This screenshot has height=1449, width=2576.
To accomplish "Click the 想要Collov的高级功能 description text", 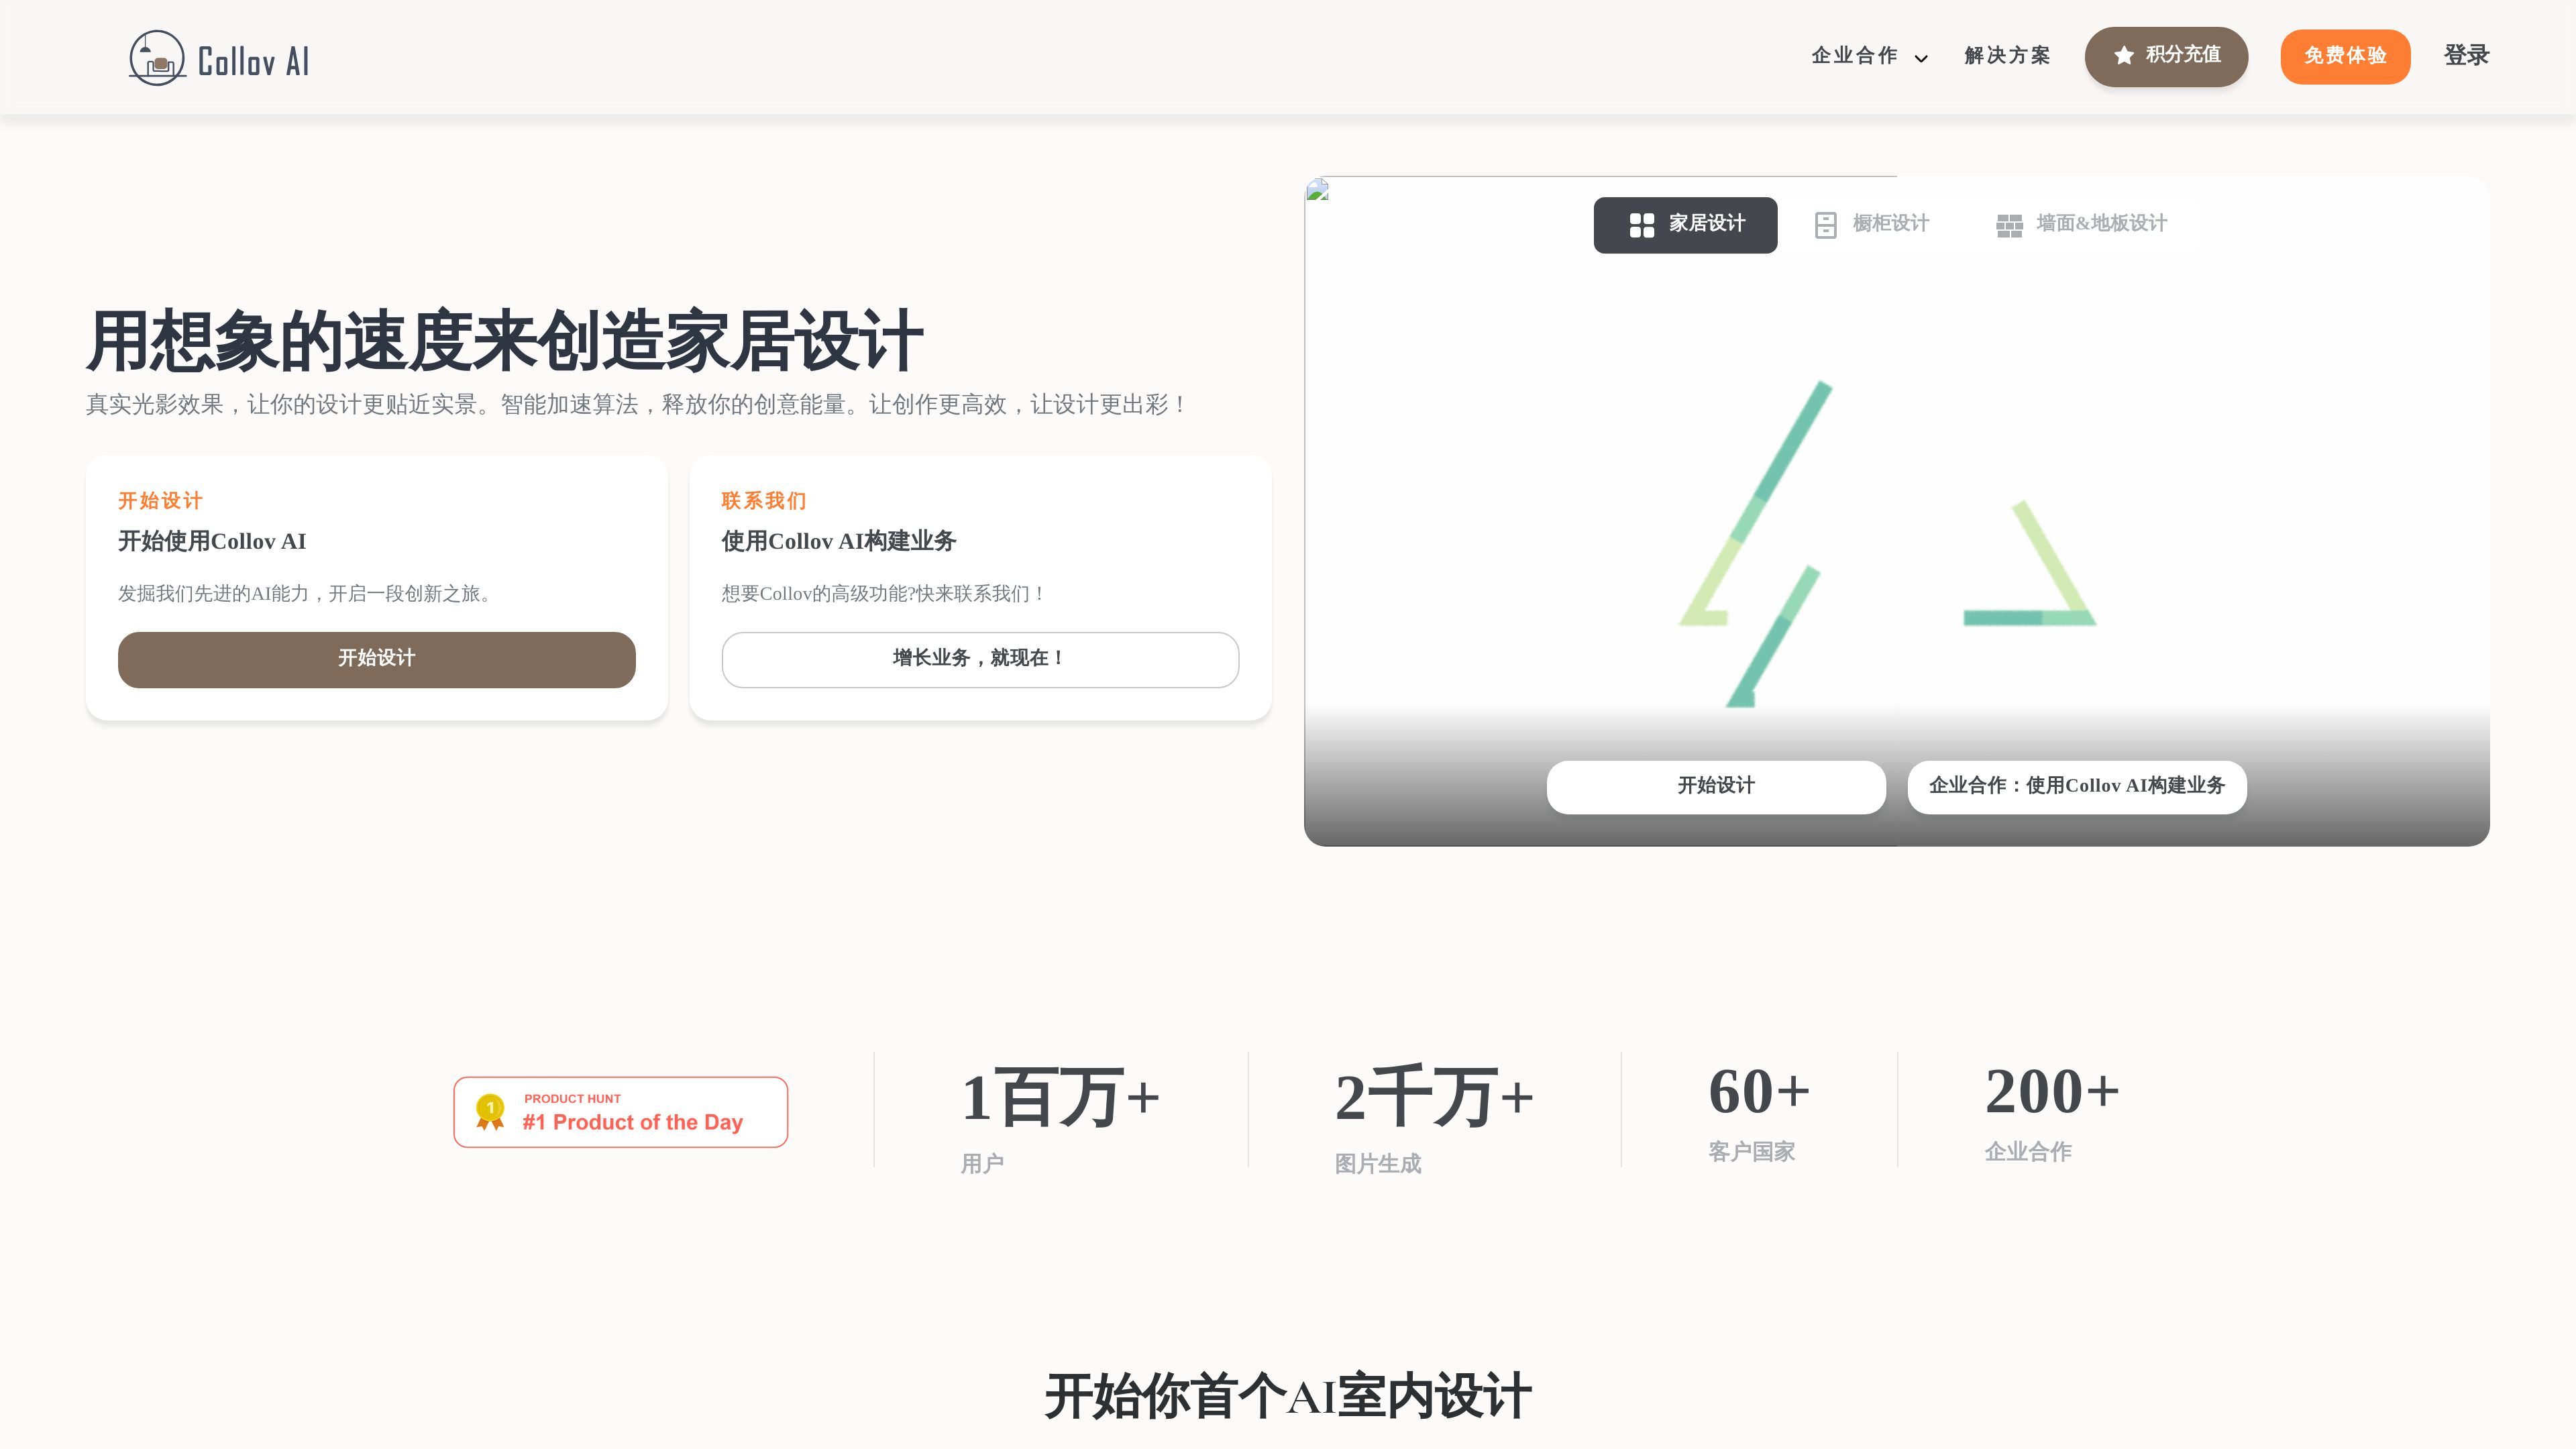I will coord(884,594).
